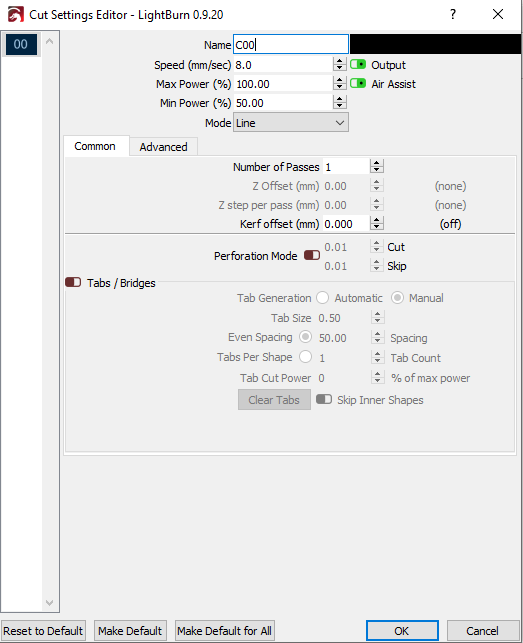Image resolution: width=523 pixels, height=643 pixels.
Task: Click the layer list scroll down arrow
Action: point(50,602)
